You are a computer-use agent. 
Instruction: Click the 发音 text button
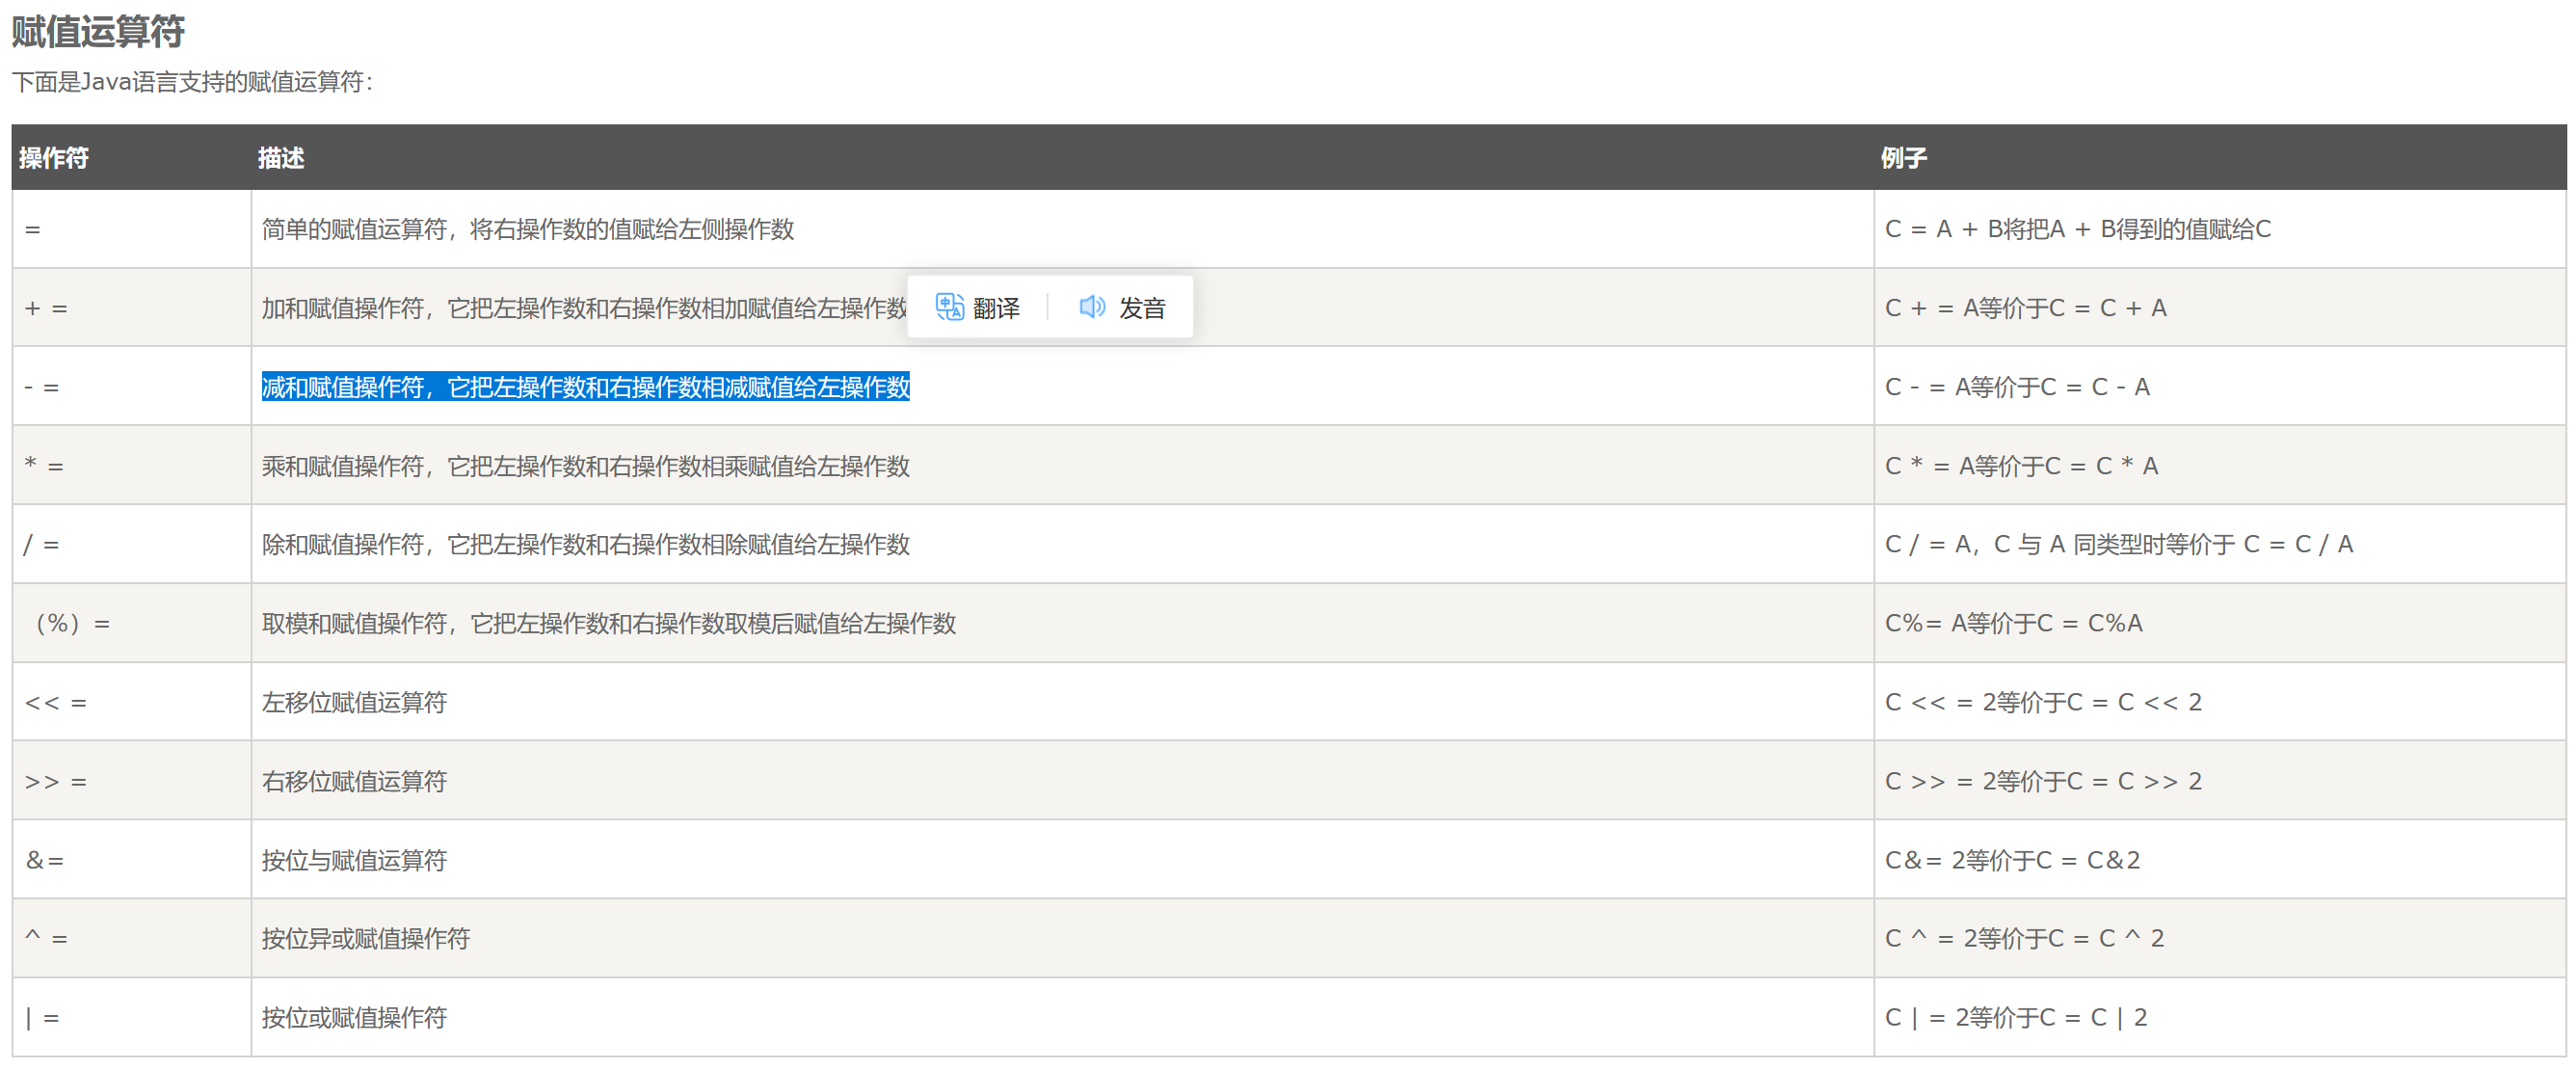point(1142,308)
